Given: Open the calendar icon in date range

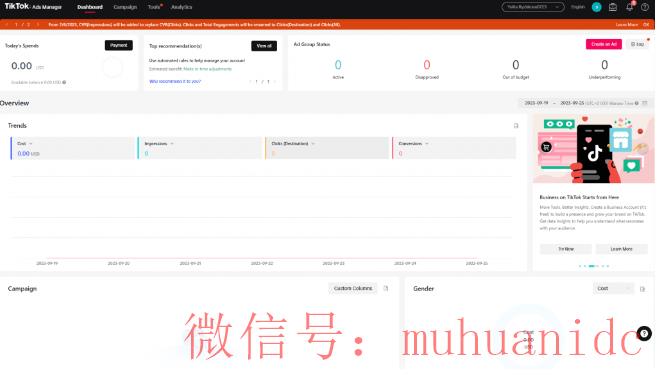Looking at the screenshot, I should coord(645,103).
